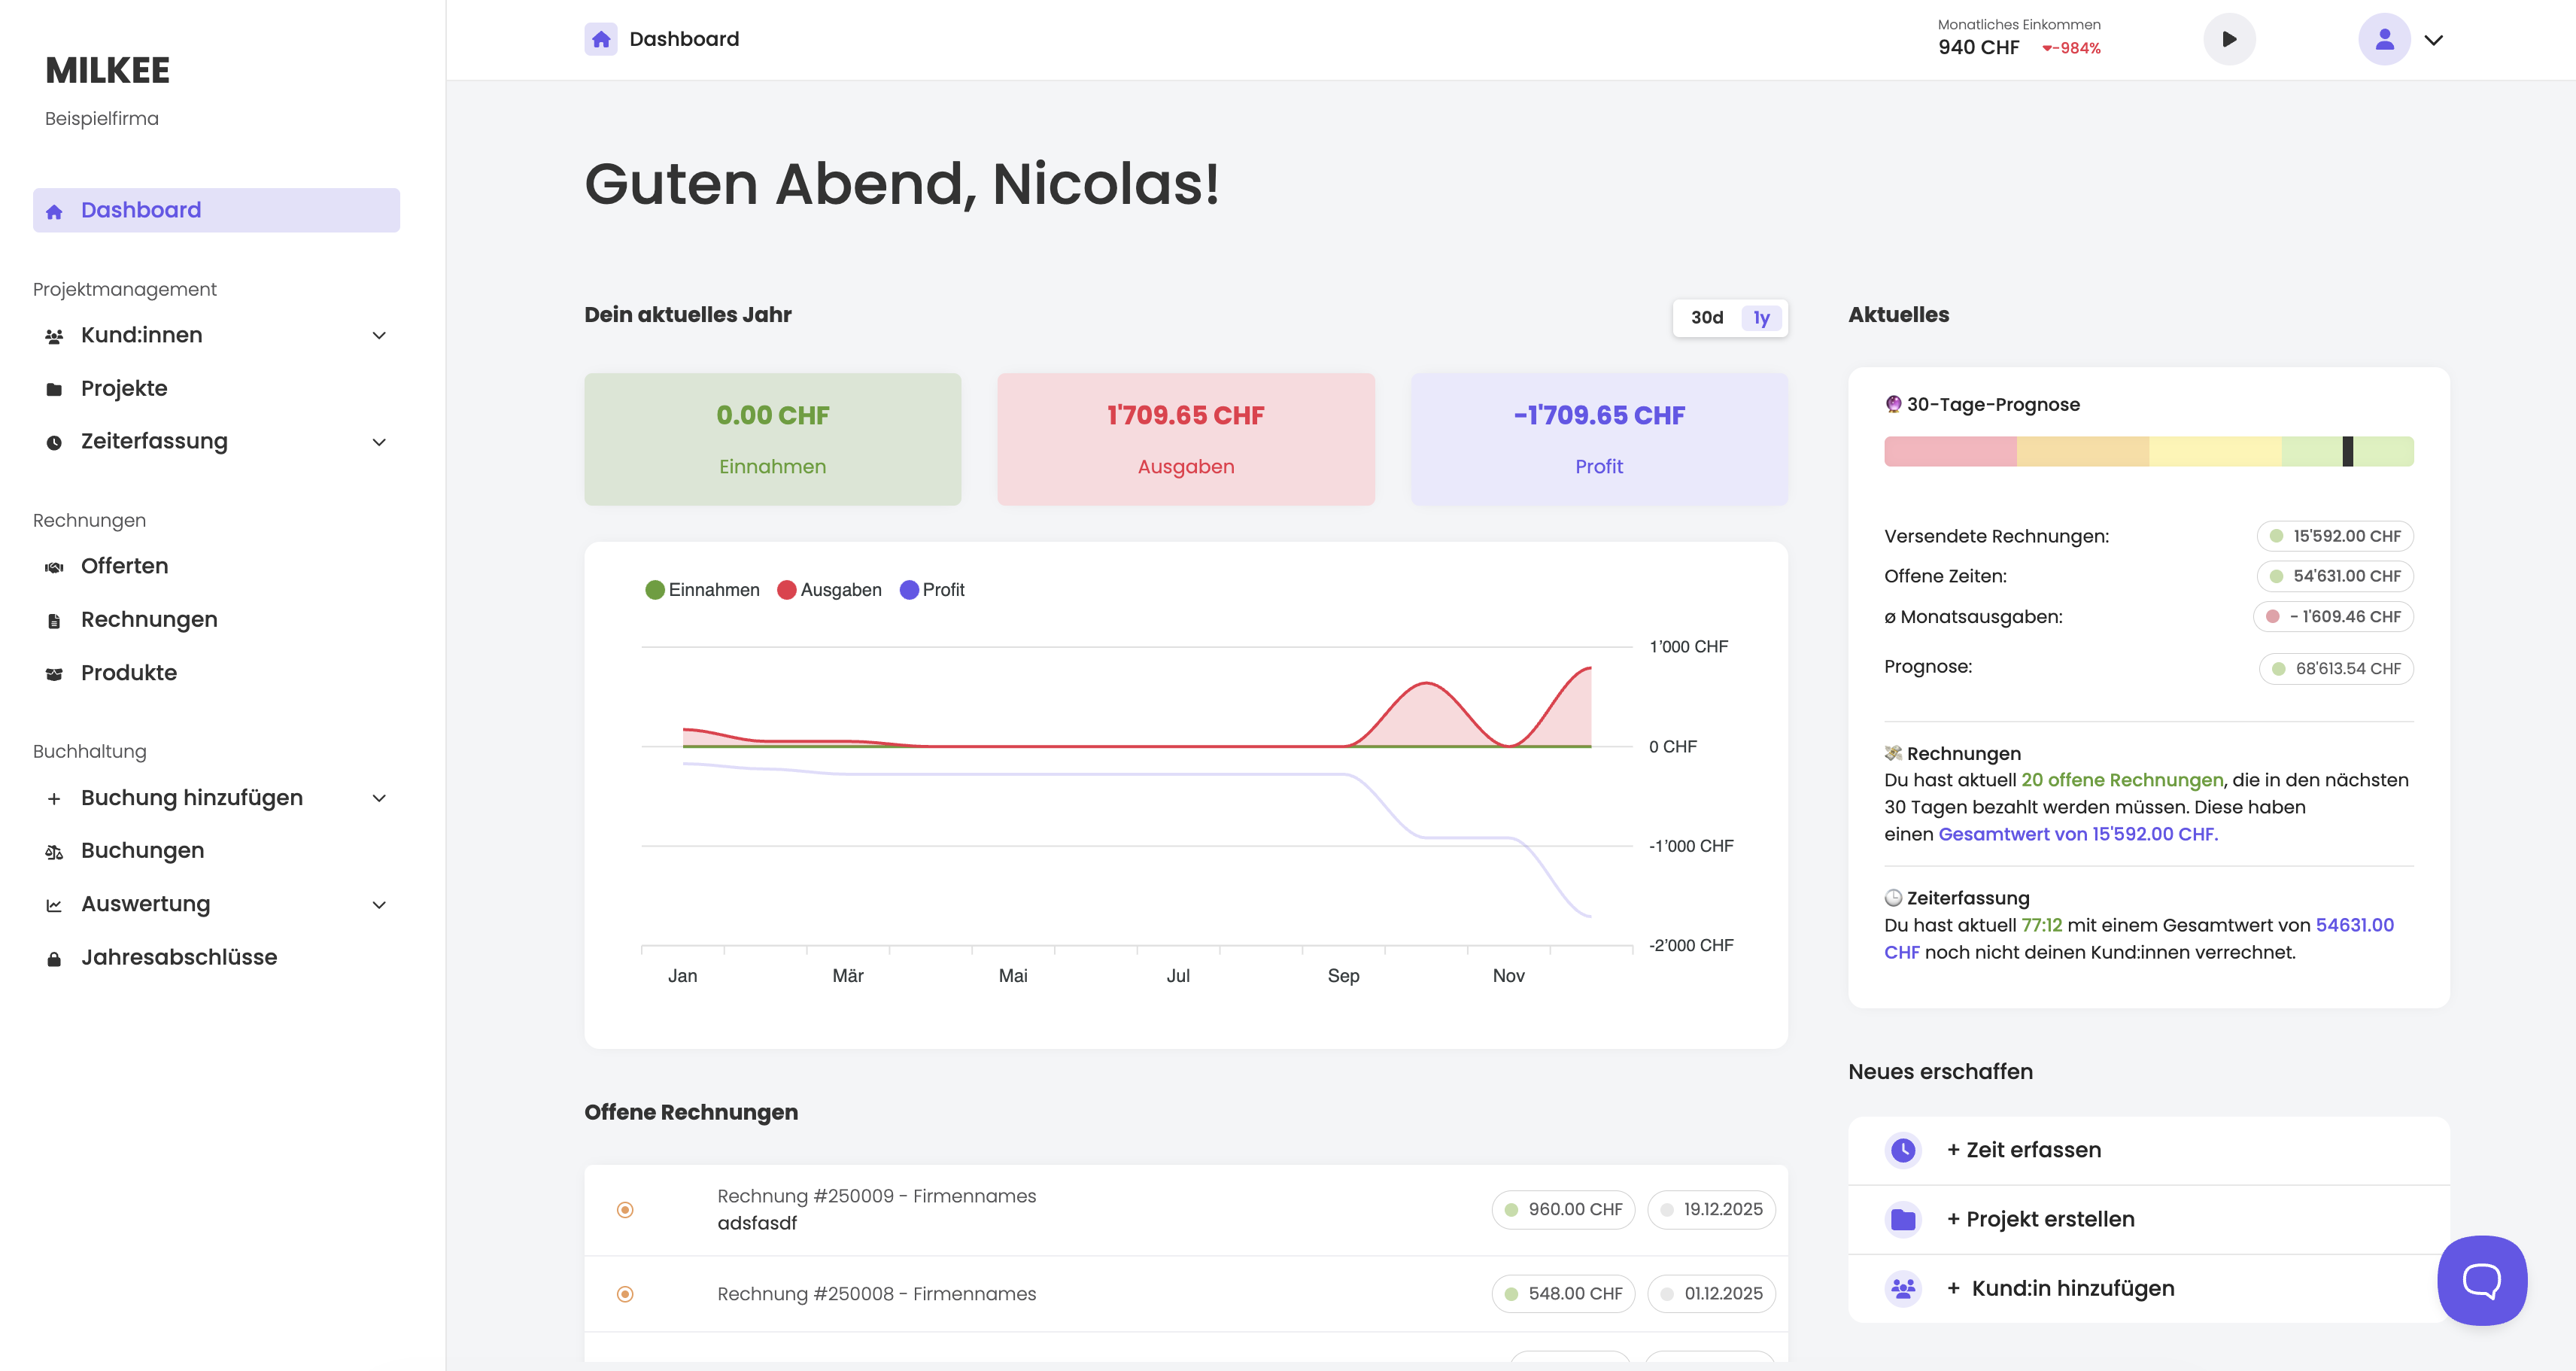Click the people icon for Kund:in hinzufügen
The height and width of the screenshot is (1371, 2576).
(x=1903, y=1288)
